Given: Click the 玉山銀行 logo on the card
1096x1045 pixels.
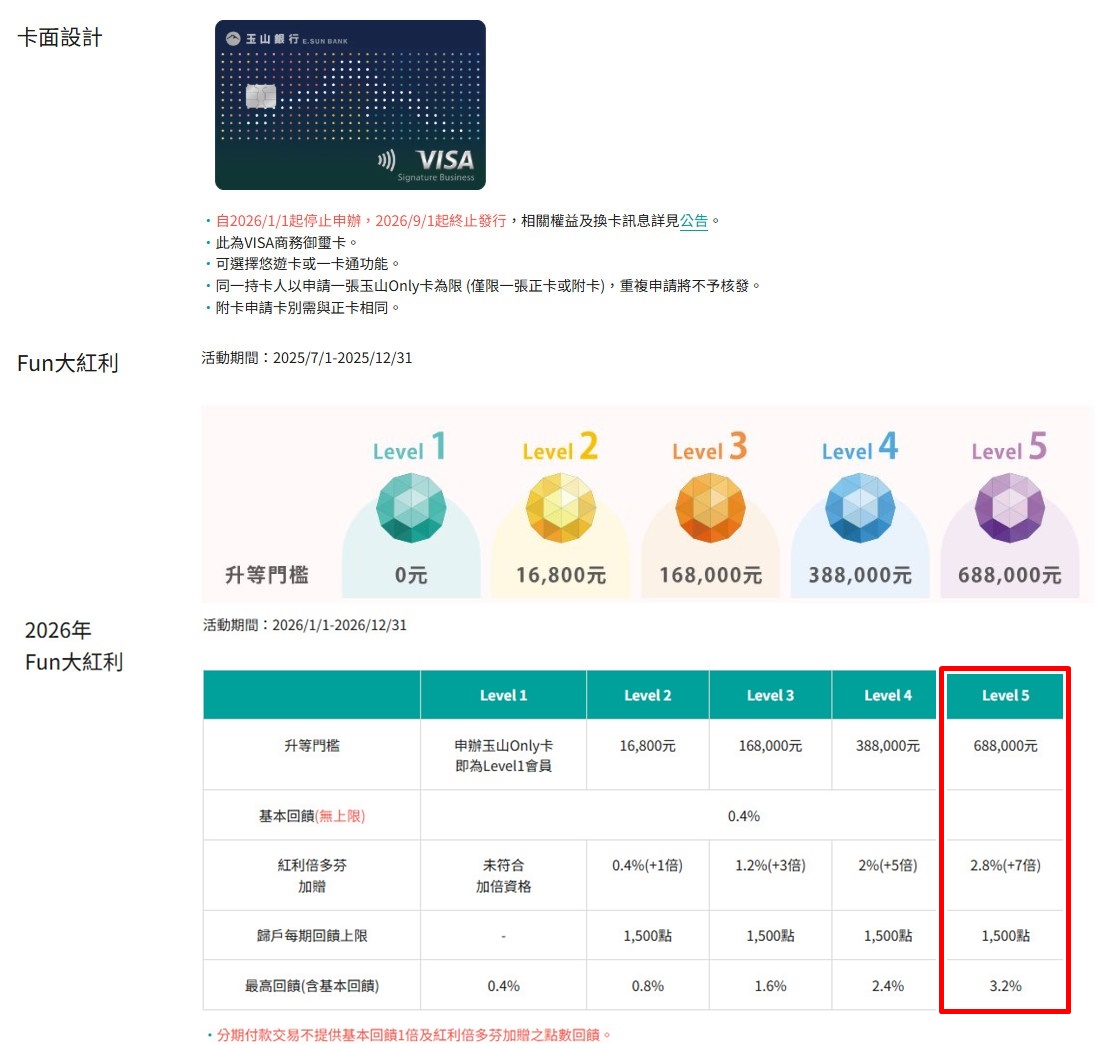Looking at the screenshot, I should click(287, 39).
